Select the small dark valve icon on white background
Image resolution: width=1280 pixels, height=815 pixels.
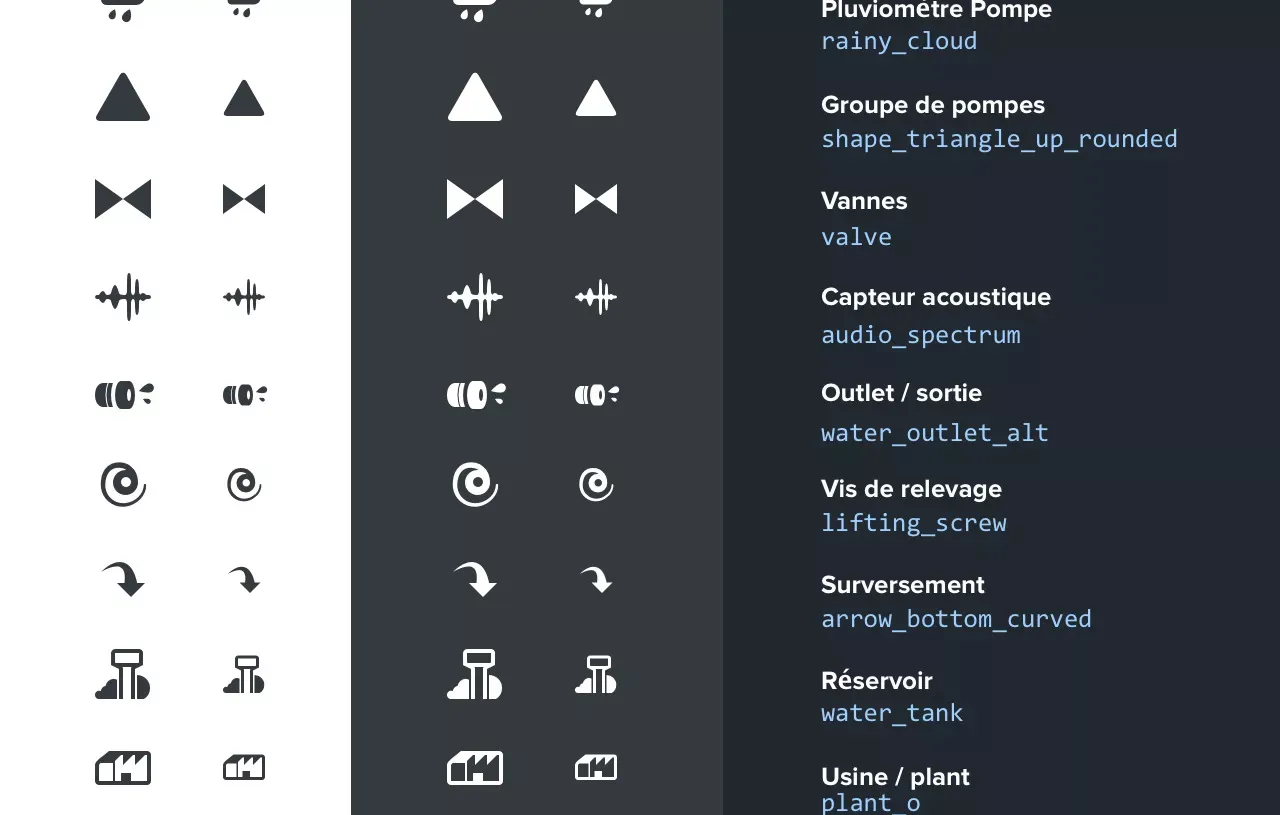tap(244, 199)
